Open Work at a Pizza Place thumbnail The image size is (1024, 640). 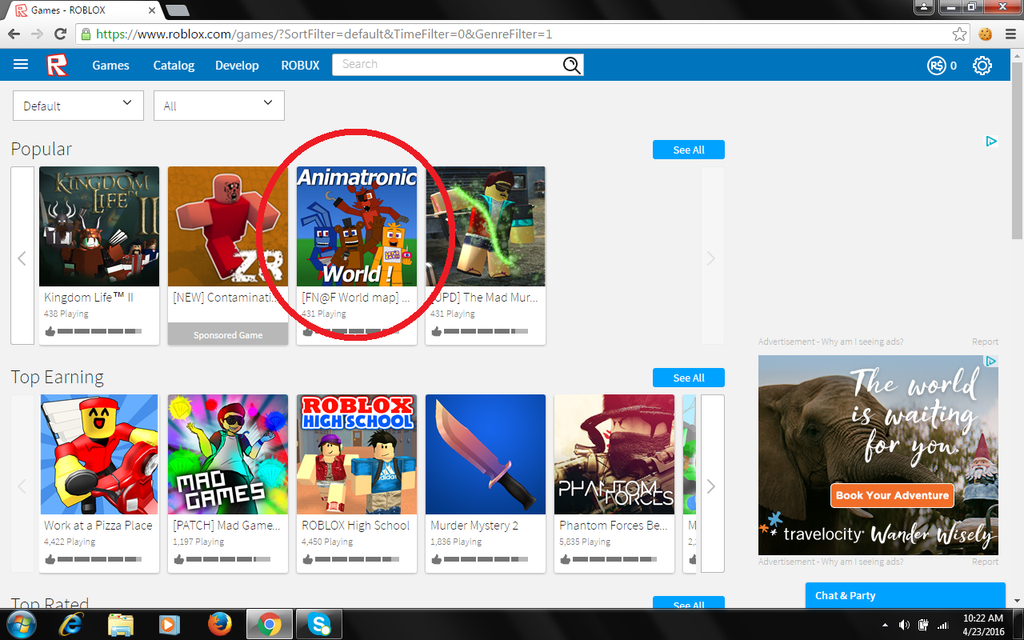99,454
